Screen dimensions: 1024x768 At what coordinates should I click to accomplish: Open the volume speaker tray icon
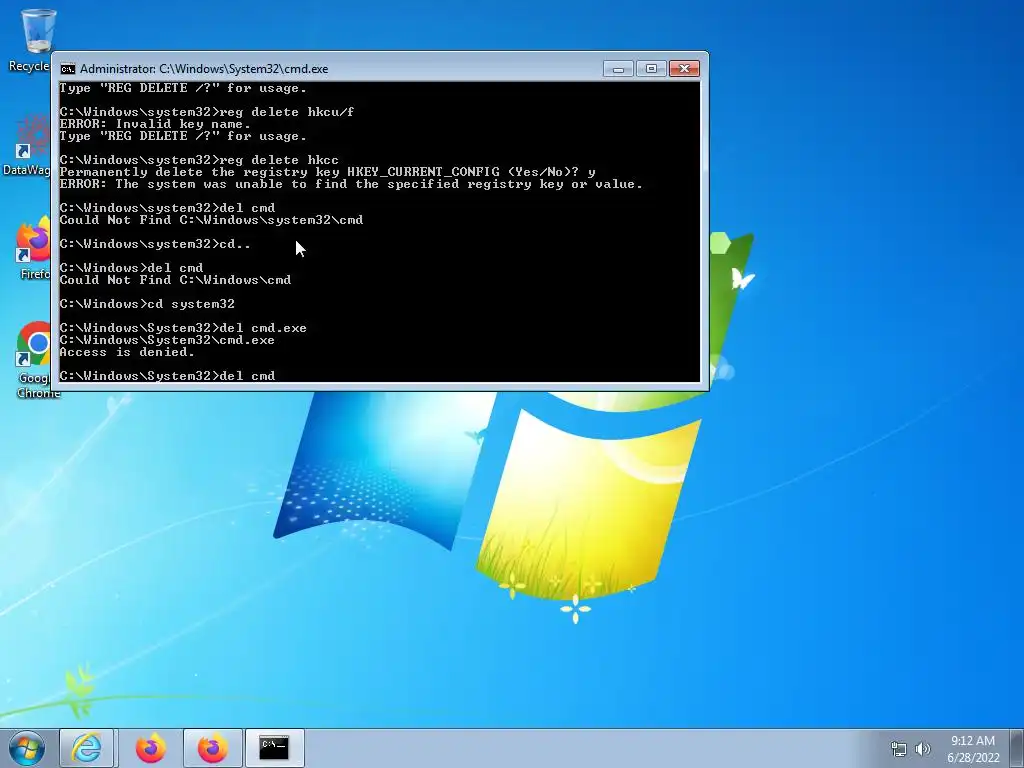coord(923,749)
